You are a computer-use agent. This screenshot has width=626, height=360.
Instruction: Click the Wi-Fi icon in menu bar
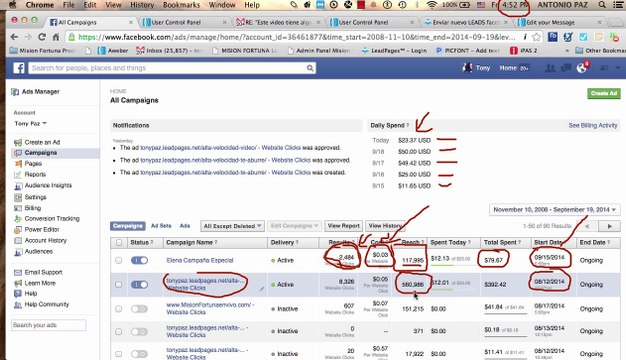431,5
